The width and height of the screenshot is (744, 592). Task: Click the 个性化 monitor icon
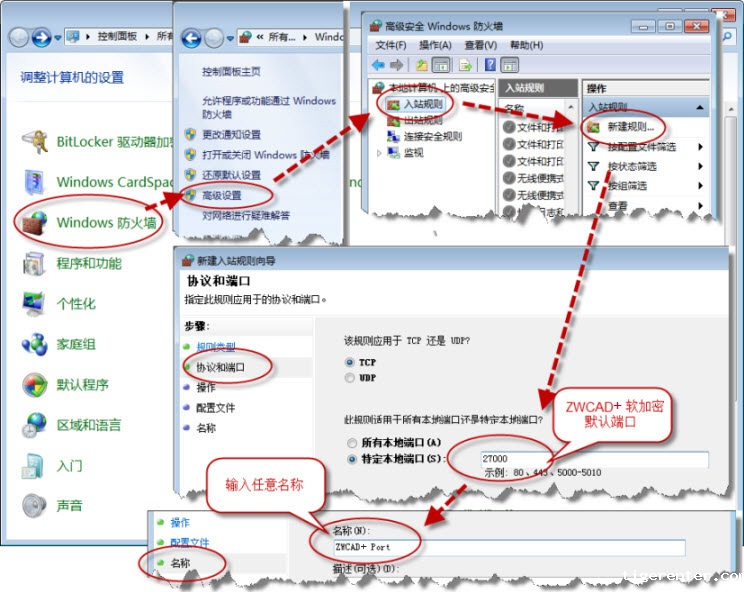tap(35, 303)
